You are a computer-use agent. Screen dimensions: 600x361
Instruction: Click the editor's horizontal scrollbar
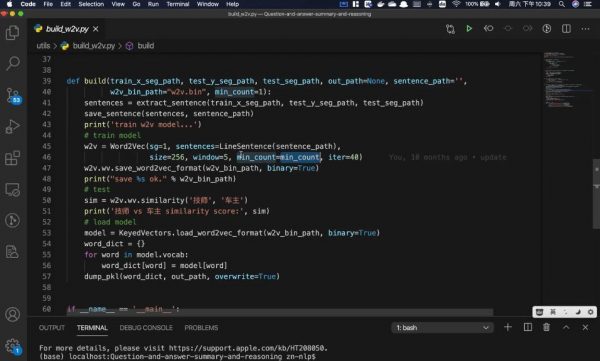[x=279, y=312]
